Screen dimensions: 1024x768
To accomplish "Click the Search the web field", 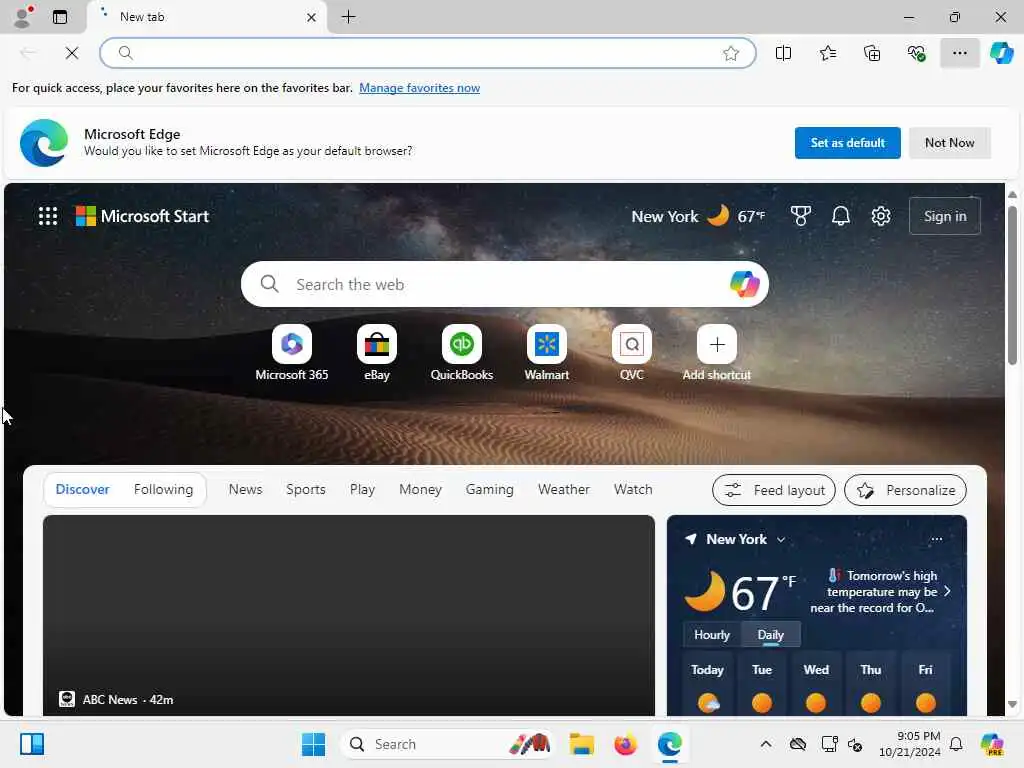I will (x=504, y=284).
